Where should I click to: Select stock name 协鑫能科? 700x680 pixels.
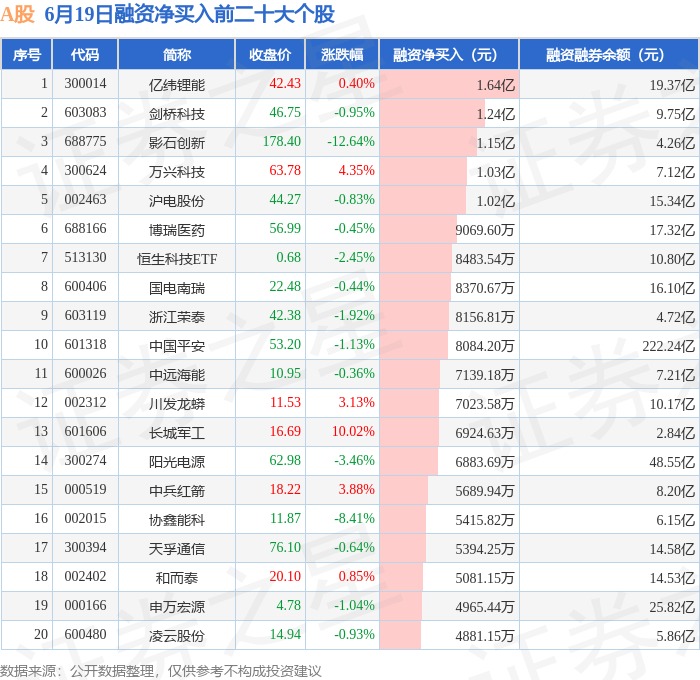tap(177, 520)
